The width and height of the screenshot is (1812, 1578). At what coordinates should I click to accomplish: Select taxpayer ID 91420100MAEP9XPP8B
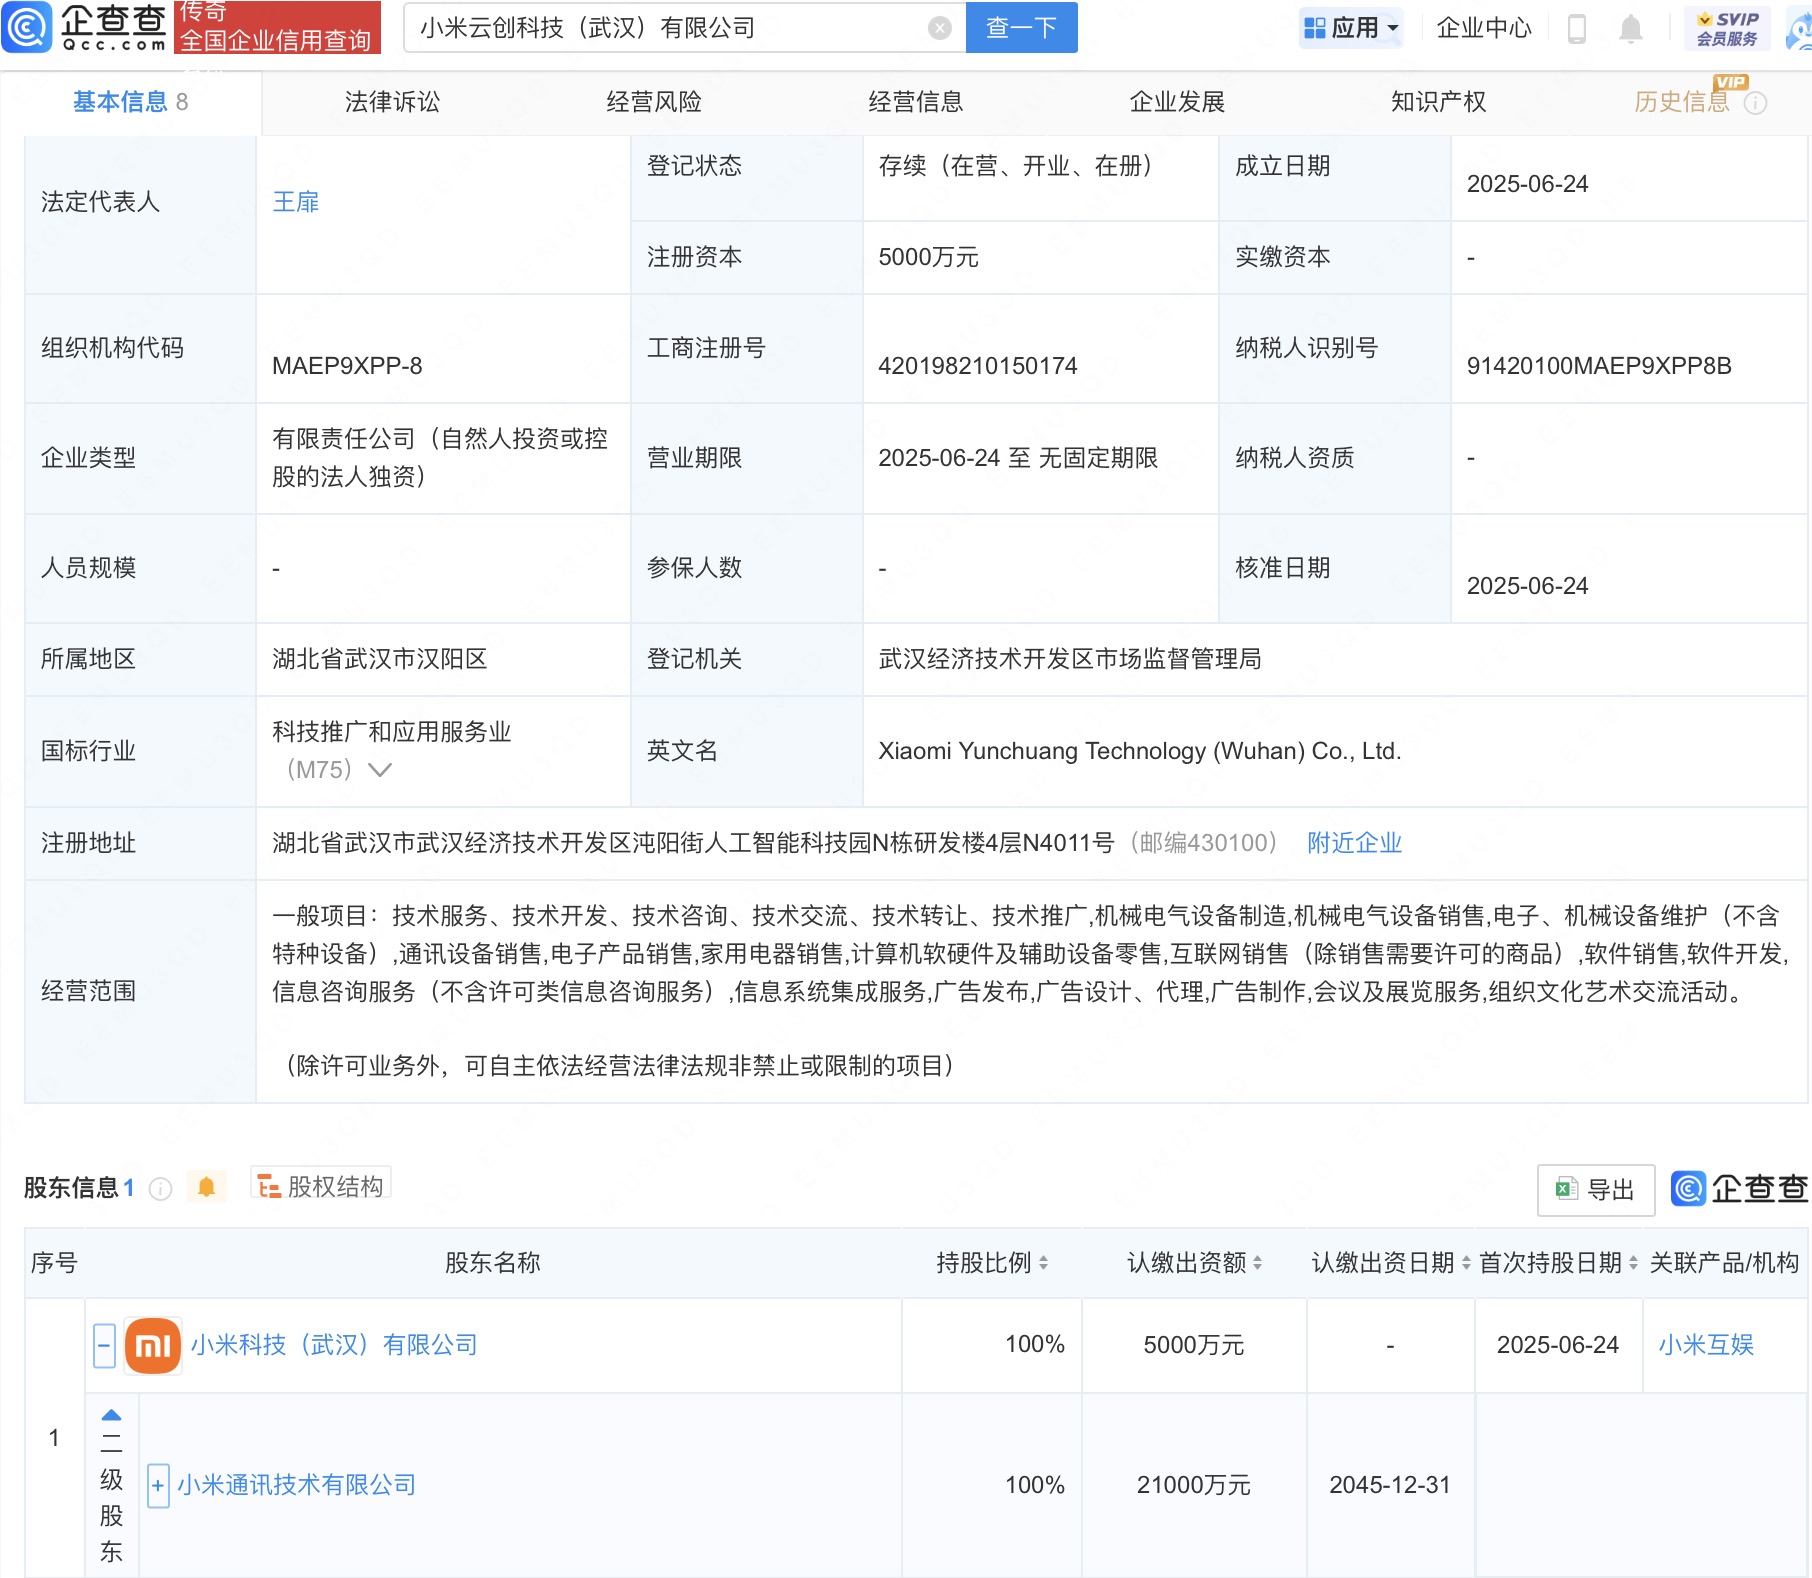pyautogui.click(x=1599, y=366)
